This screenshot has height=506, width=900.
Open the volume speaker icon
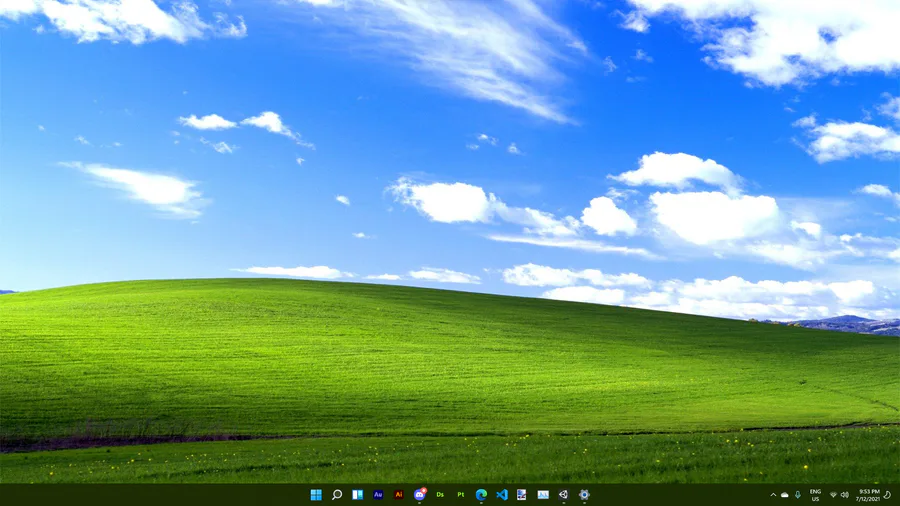[x=844, y=495]
